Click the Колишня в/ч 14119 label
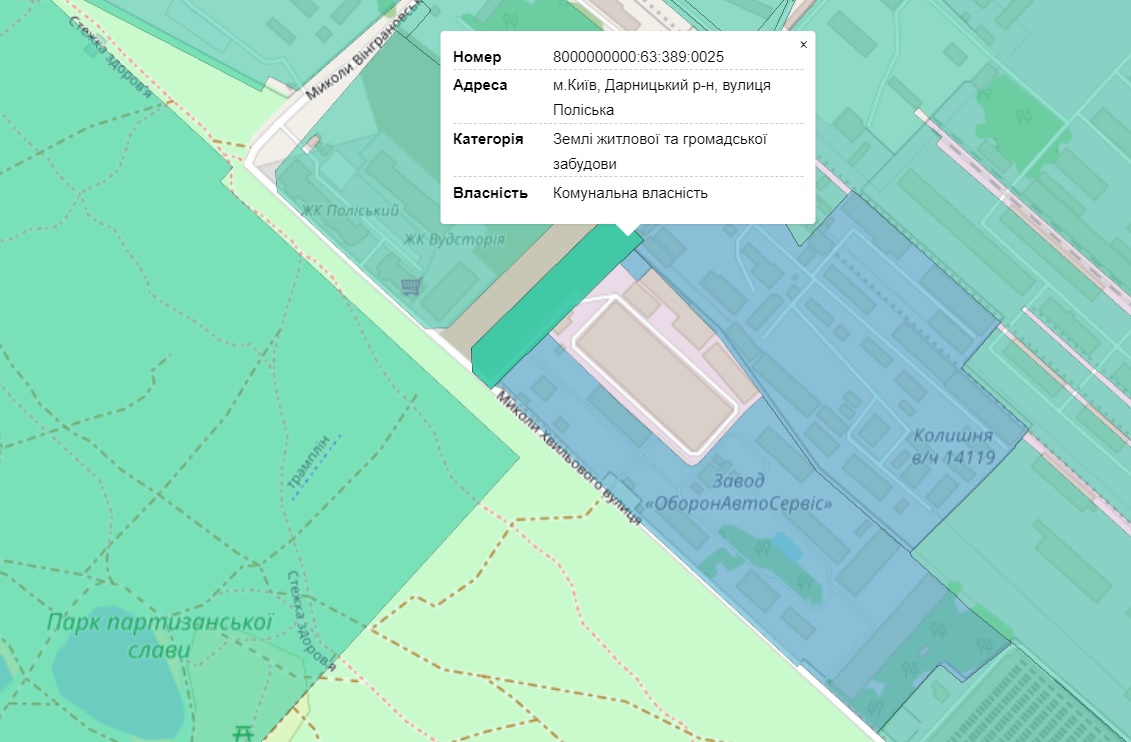 pyautogui.click(x=952, y=447)
